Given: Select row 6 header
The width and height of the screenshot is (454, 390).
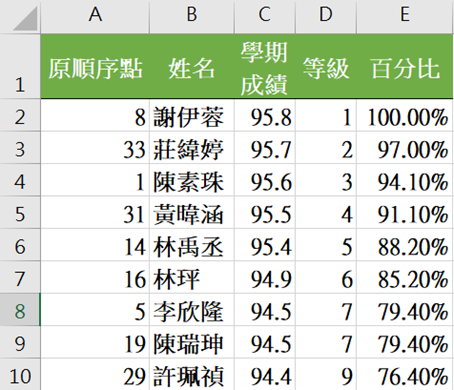Looking at the screenshot, I should 20,245.
